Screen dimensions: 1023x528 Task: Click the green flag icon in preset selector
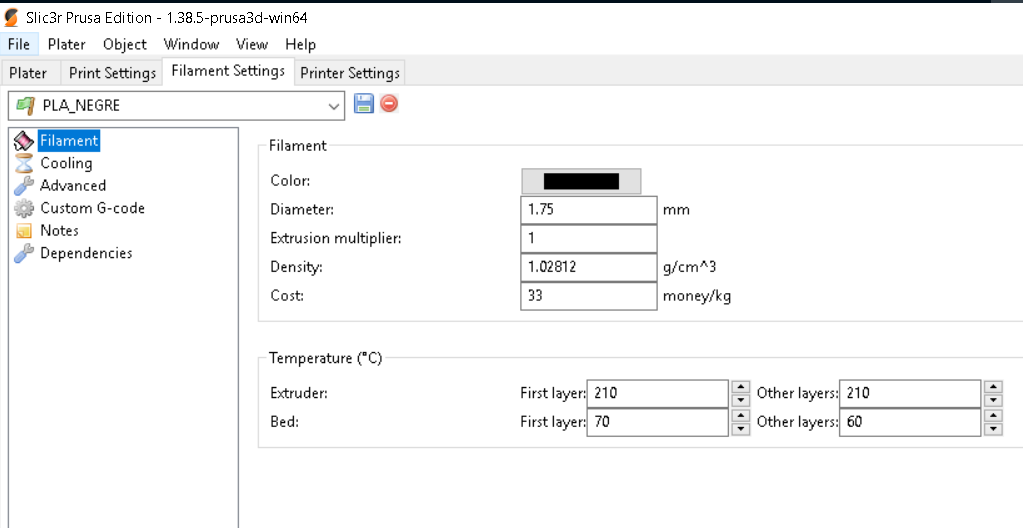tap(25, 105)
